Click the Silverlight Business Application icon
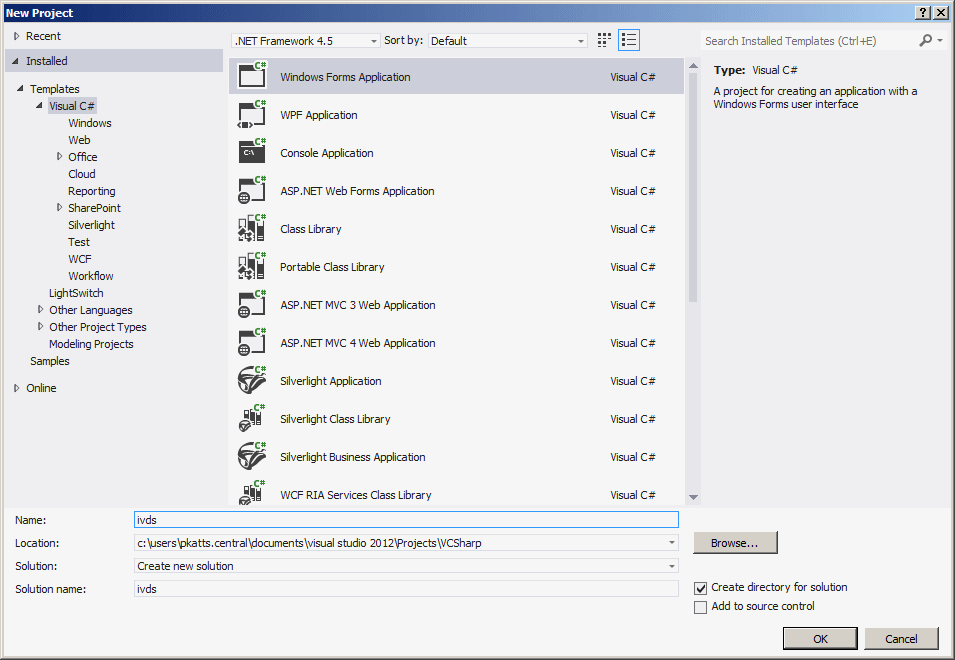This screenshot has width=955, height=660. [252, 456]
